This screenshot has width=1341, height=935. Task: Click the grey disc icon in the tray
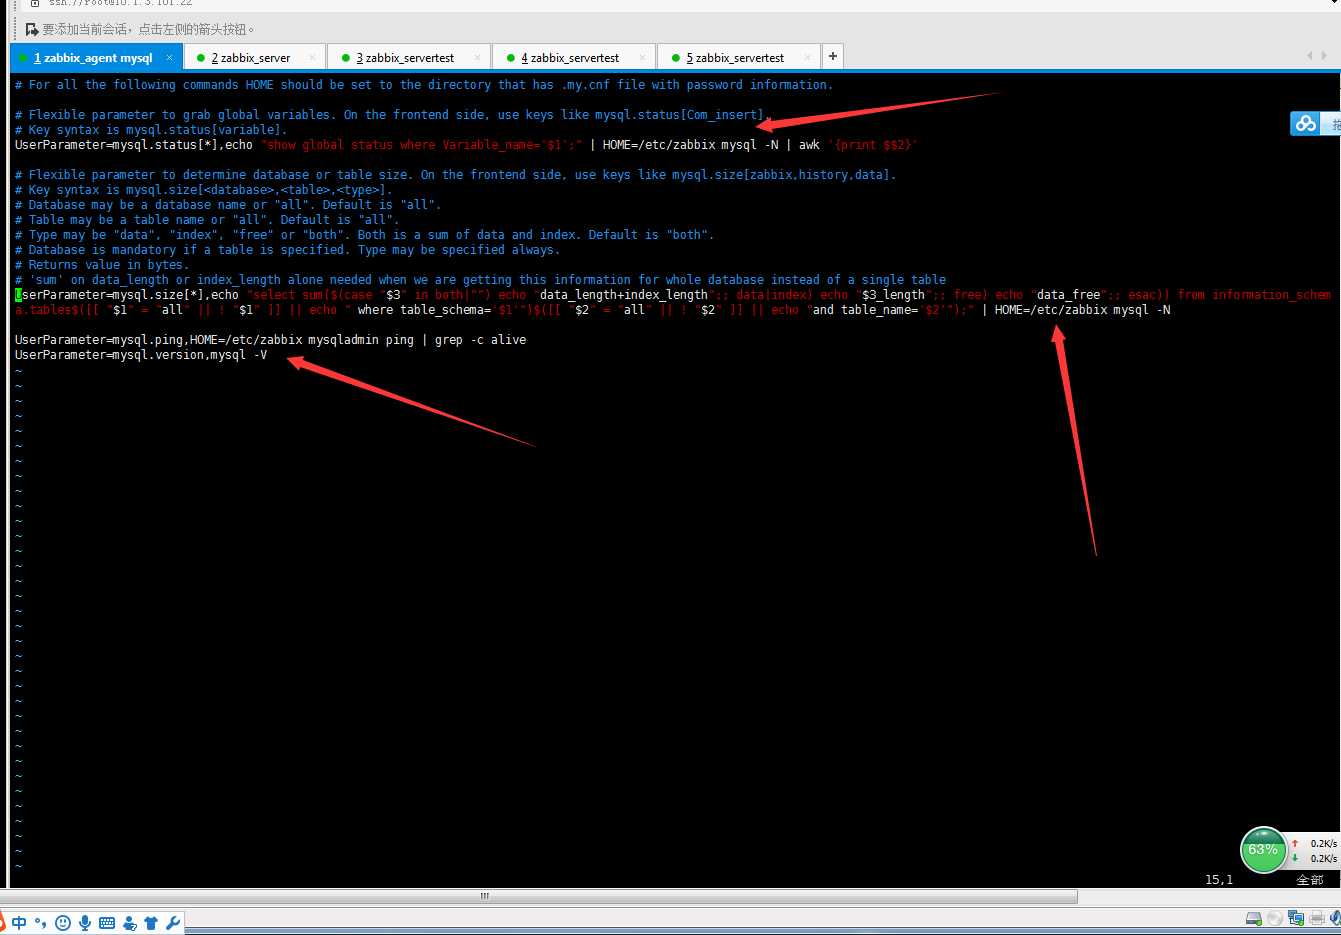1275,918
